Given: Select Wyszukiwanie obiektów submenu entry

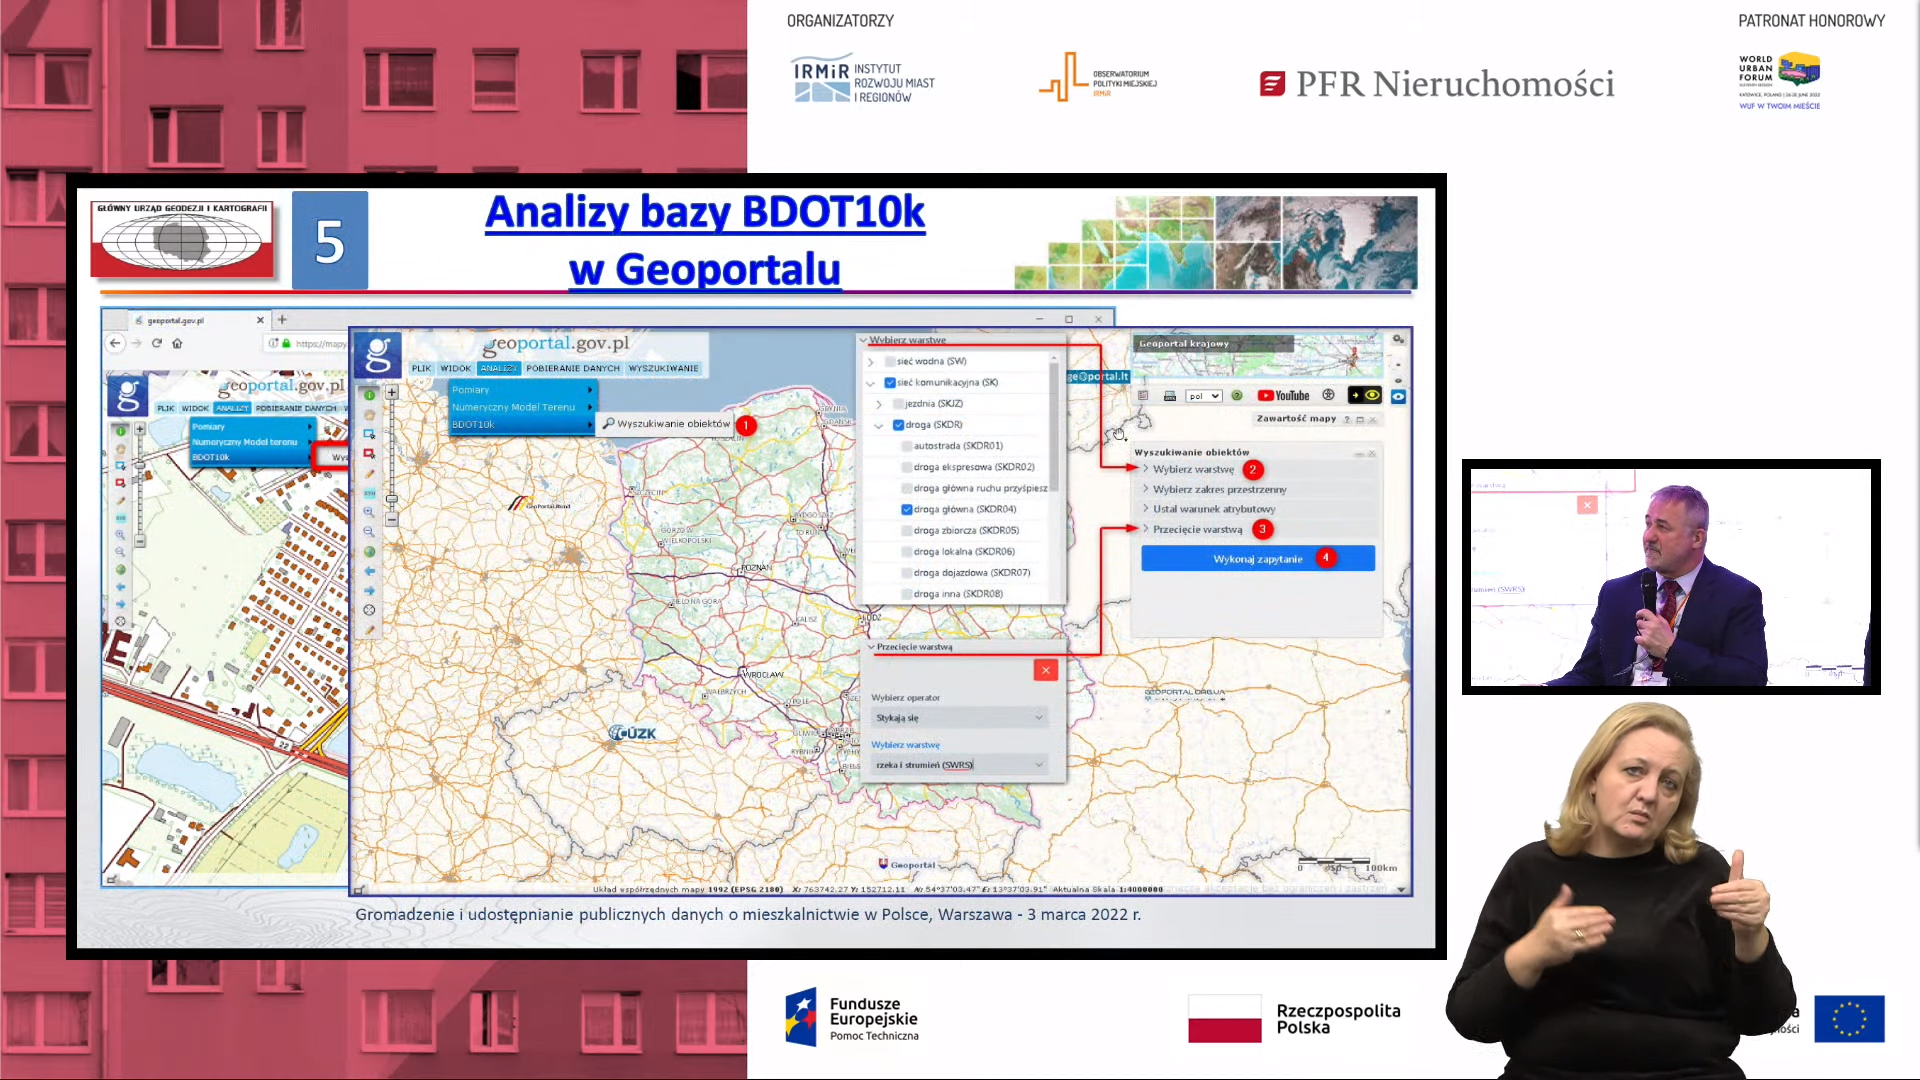Looking at the screenshot, I should pos(666,424).
